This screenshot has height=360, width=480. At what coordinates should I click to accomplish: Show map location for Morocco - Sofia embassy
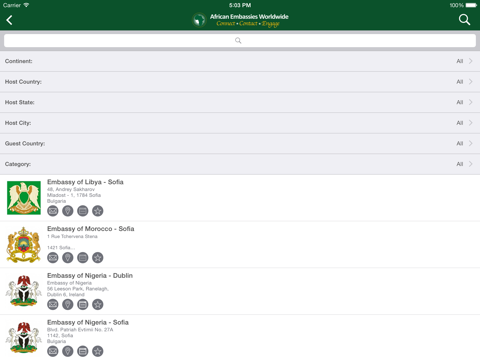coord(68,257)
